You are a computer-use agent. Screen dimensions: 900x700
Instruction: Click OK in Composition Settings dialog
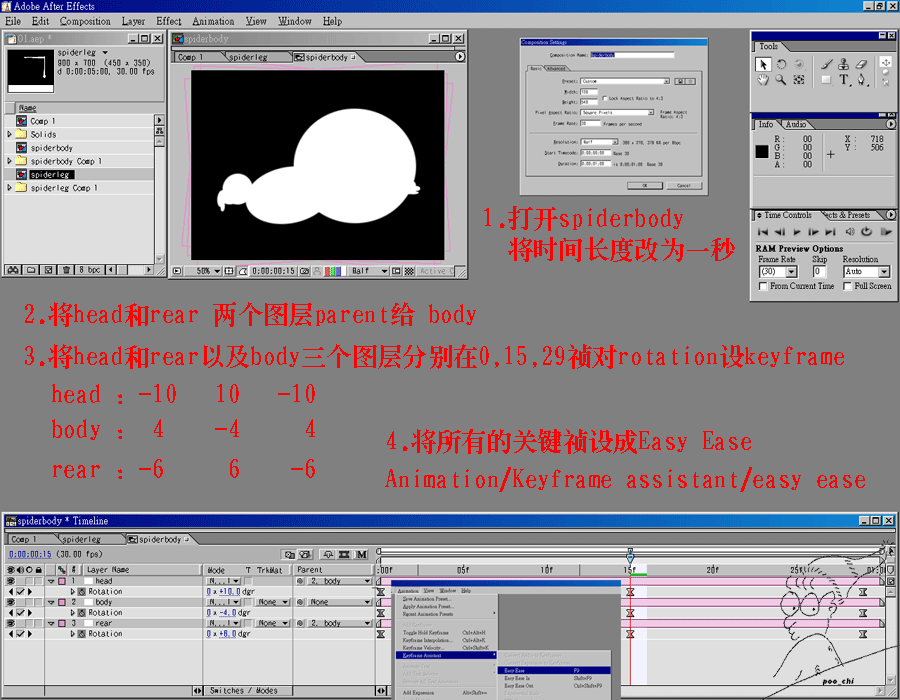pos(645,186)
